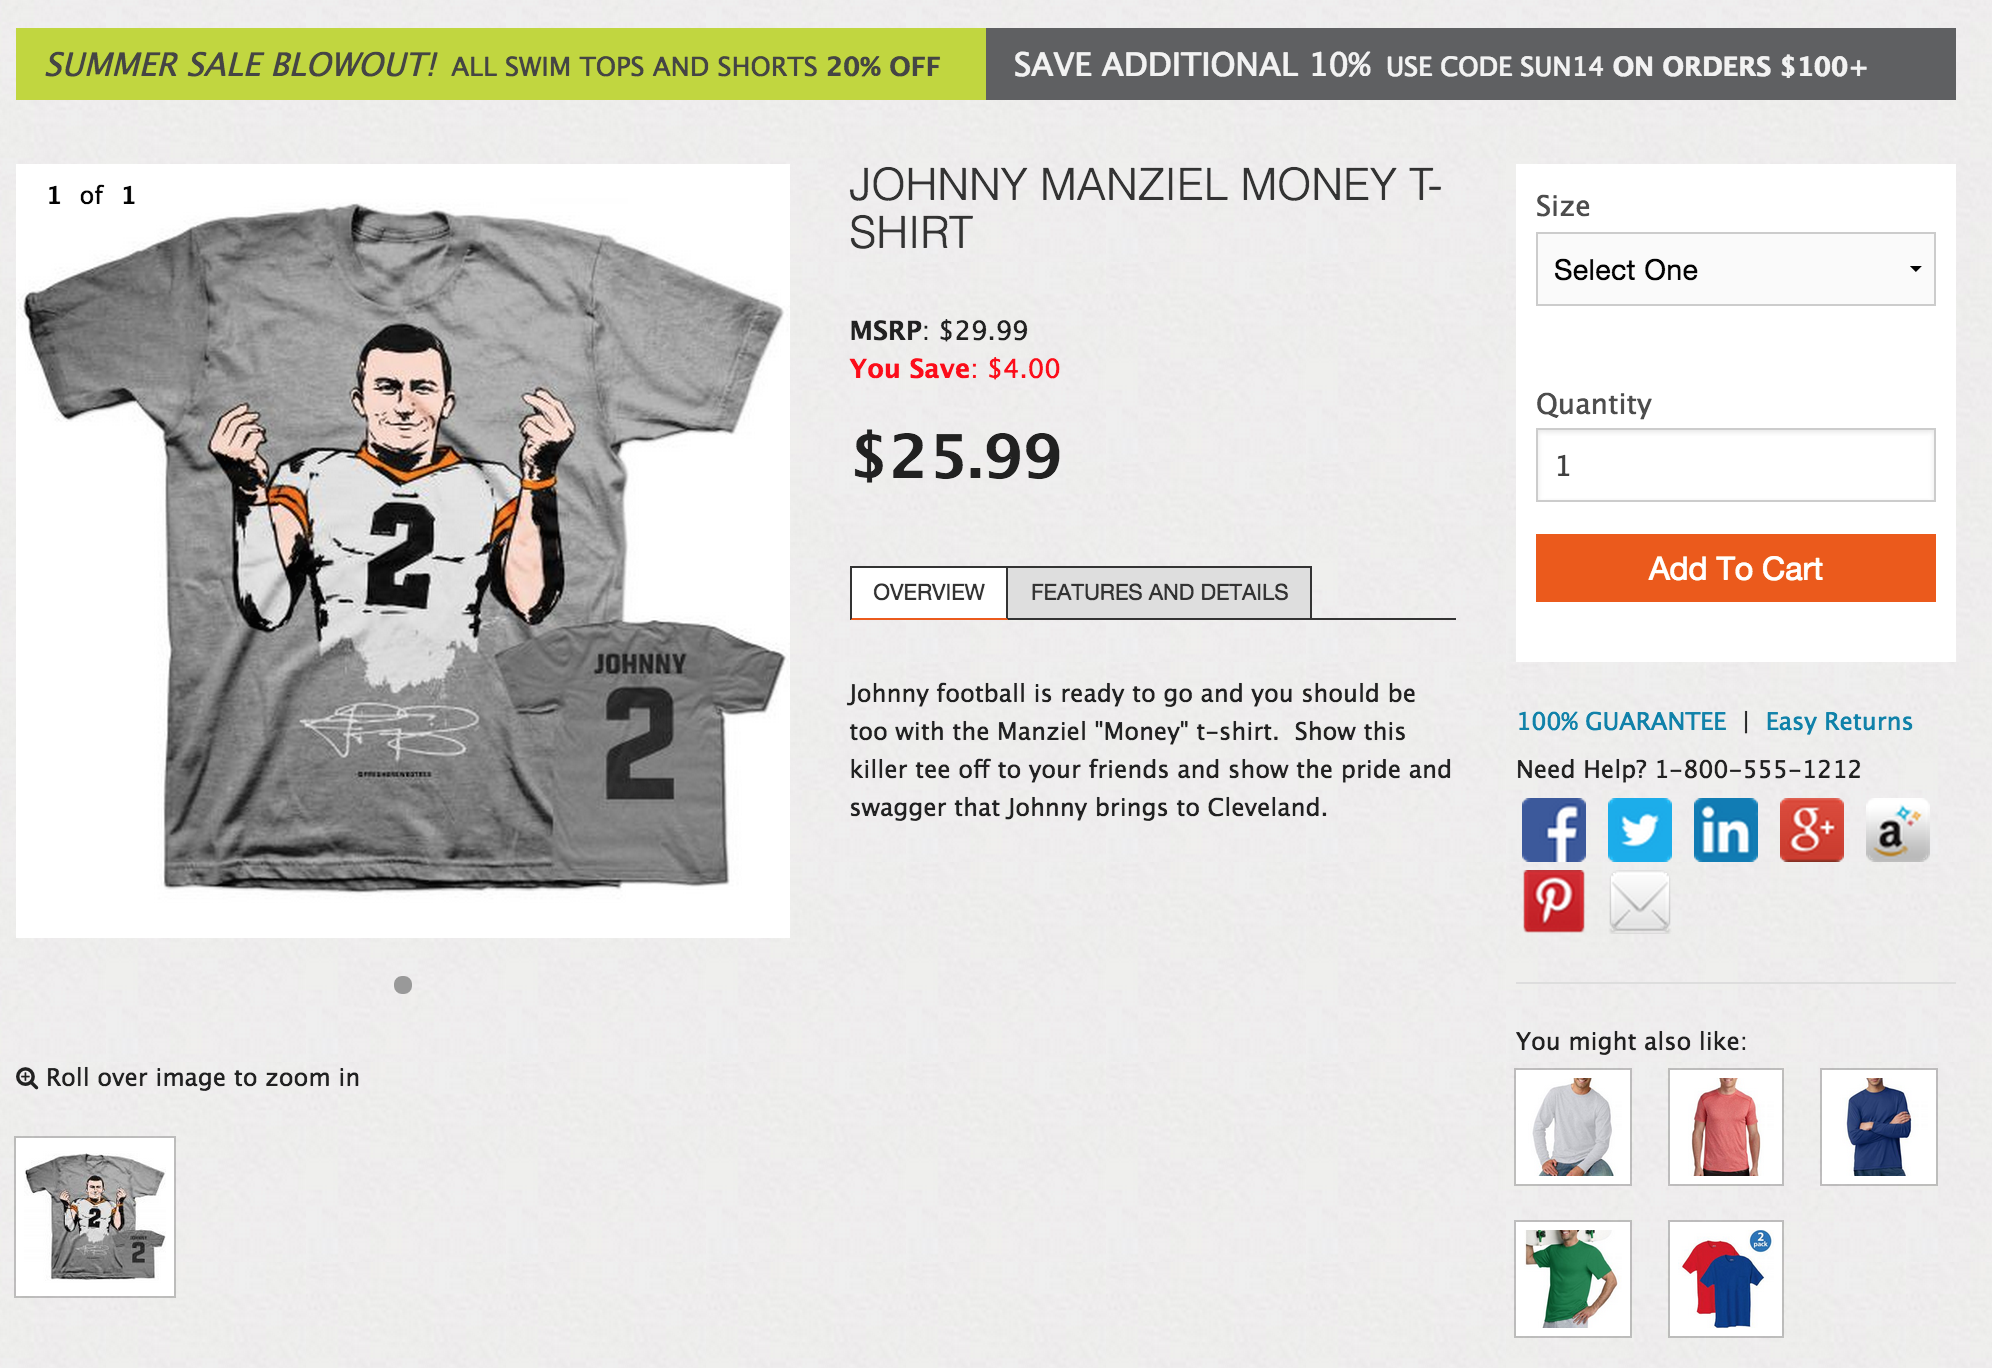Image resolution: width=1992 pixels, height=1368 pixels.
Task: Open suggested red and blue 2-pack tees
Action: point(1725,1279)
